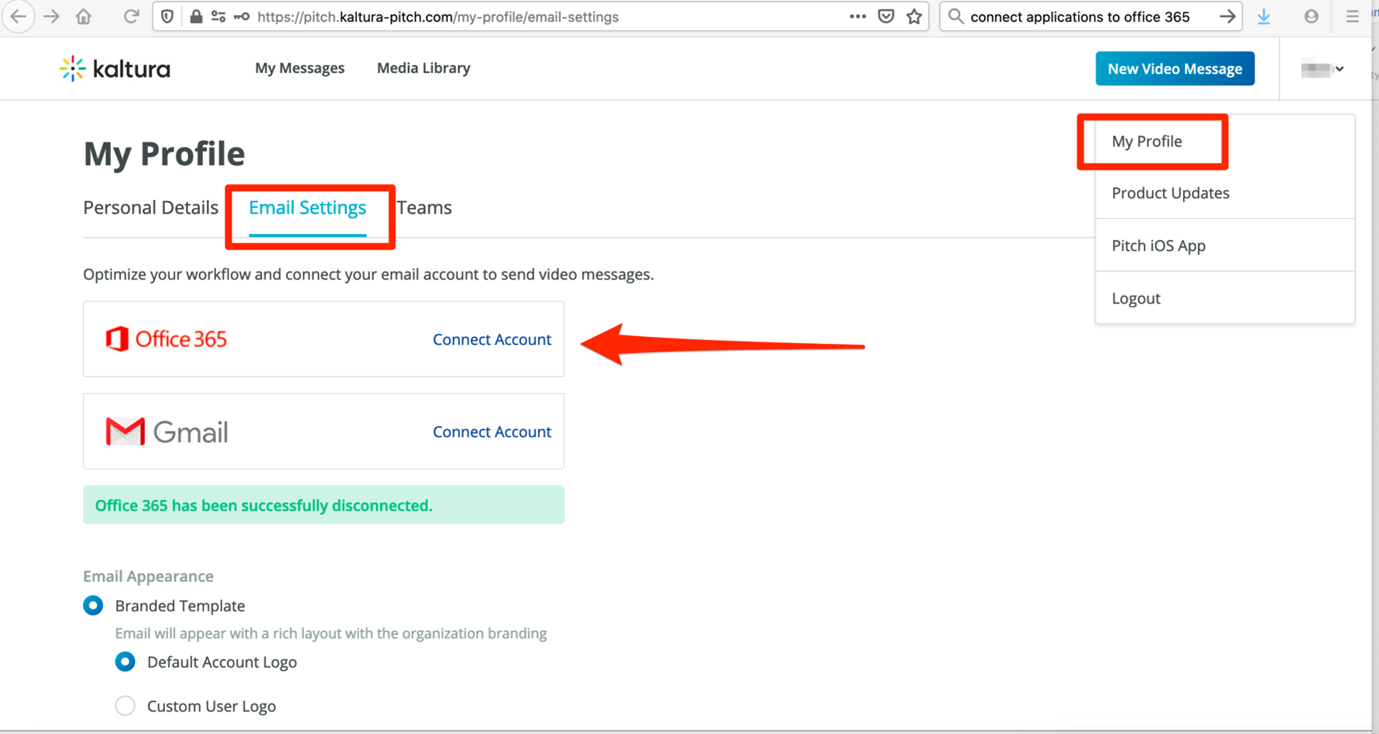Click the Office 365 logo
Image resolution: width=1379 pixels, height=734 pixels.
pos(166,339)
